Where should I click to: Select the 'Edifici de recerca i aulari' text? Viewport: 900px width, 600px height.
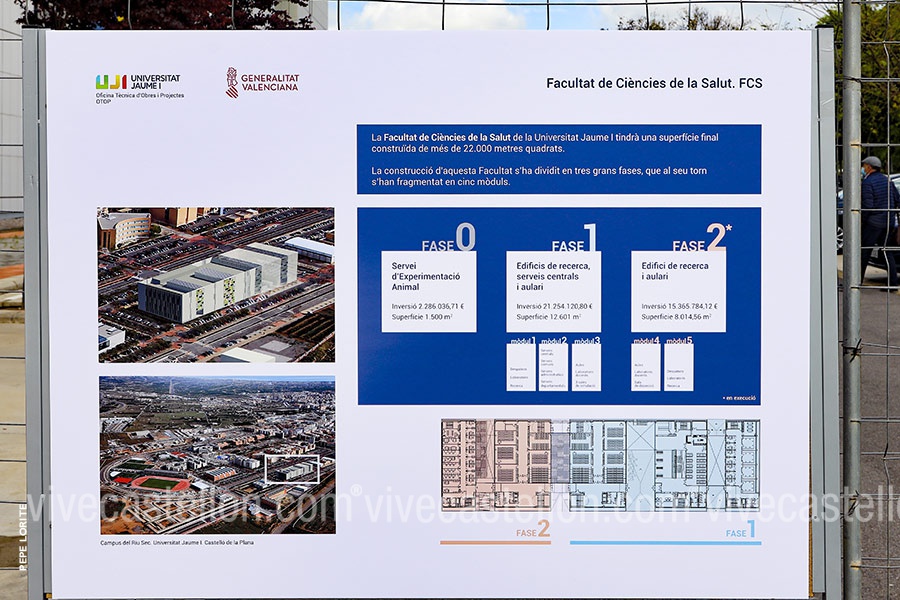pos(675,271)
